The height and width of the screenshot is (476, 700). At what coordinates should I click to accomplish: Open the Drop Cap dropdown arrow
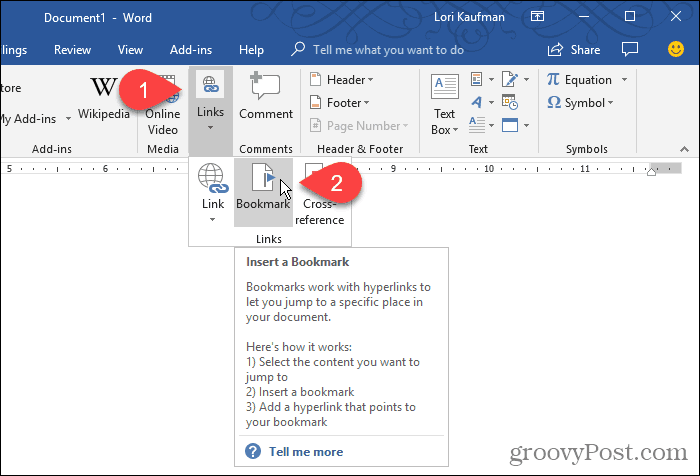[492, 125]
